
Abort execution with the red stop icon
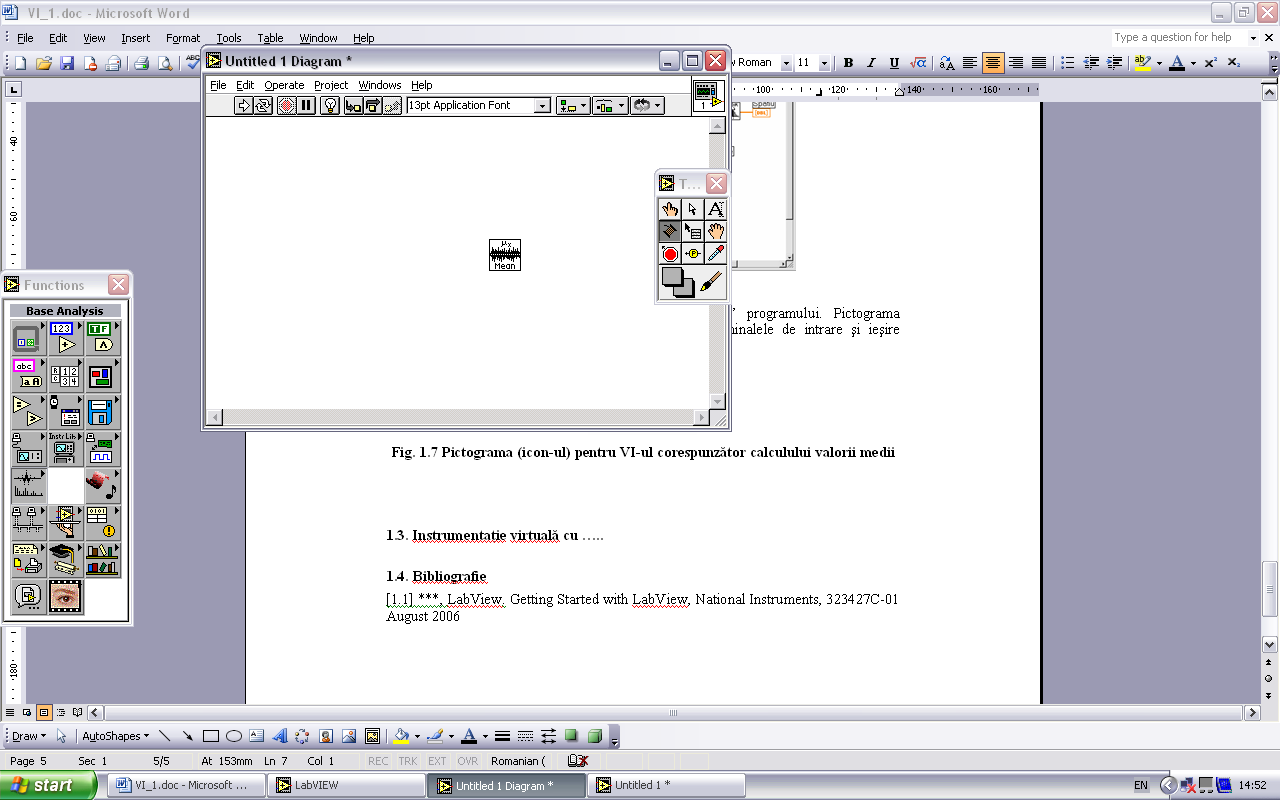coord(286,105)
